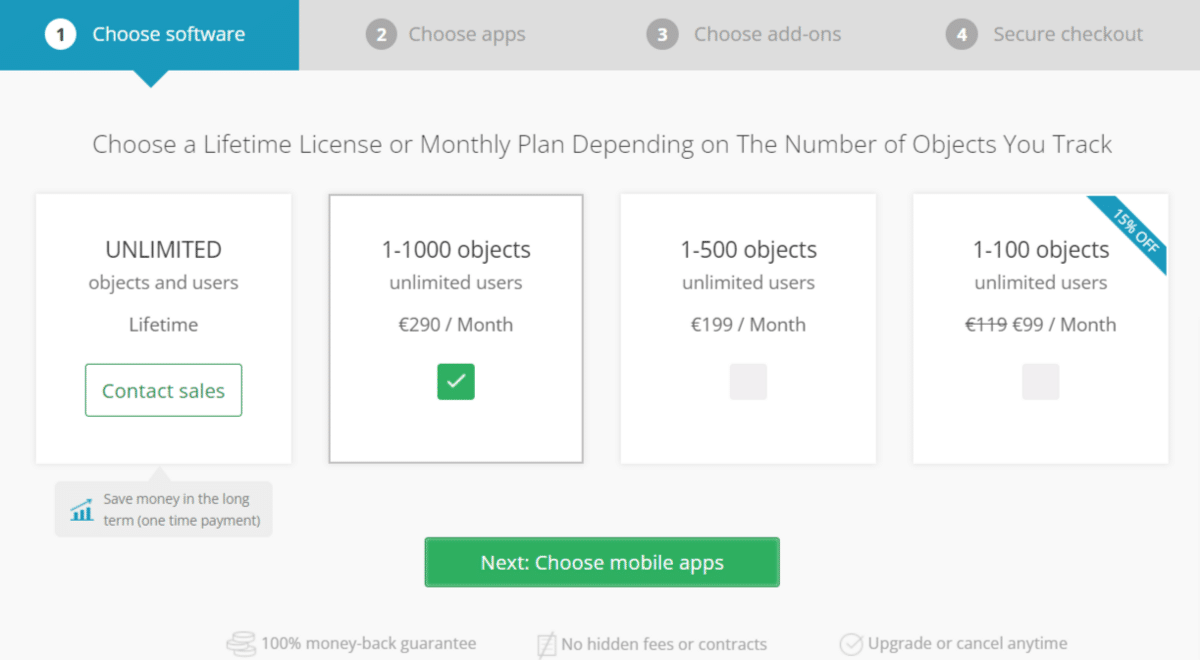Go to the Choose apps step
Screen dimensions: 1200x660
tap(467, 35)
